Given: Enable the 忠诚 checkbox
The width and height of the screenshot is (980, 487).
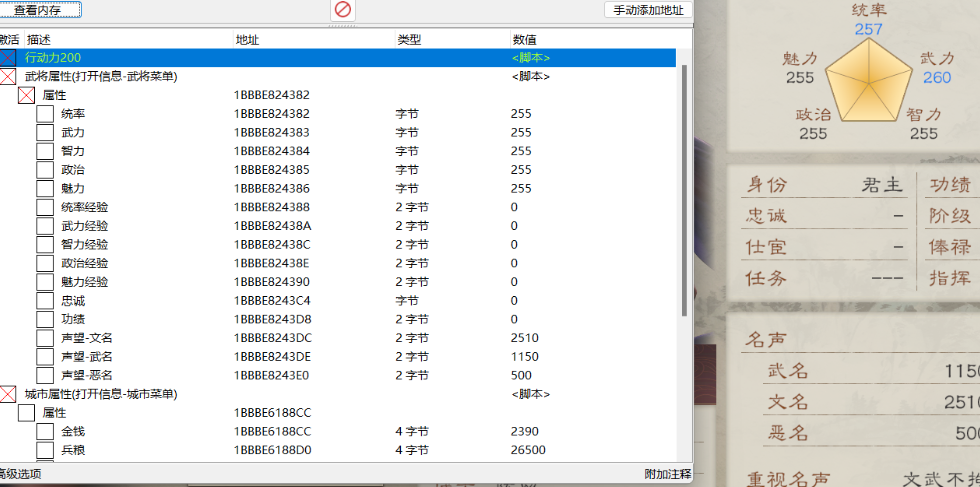Looking at the screenshot, I should pos(45,301).
